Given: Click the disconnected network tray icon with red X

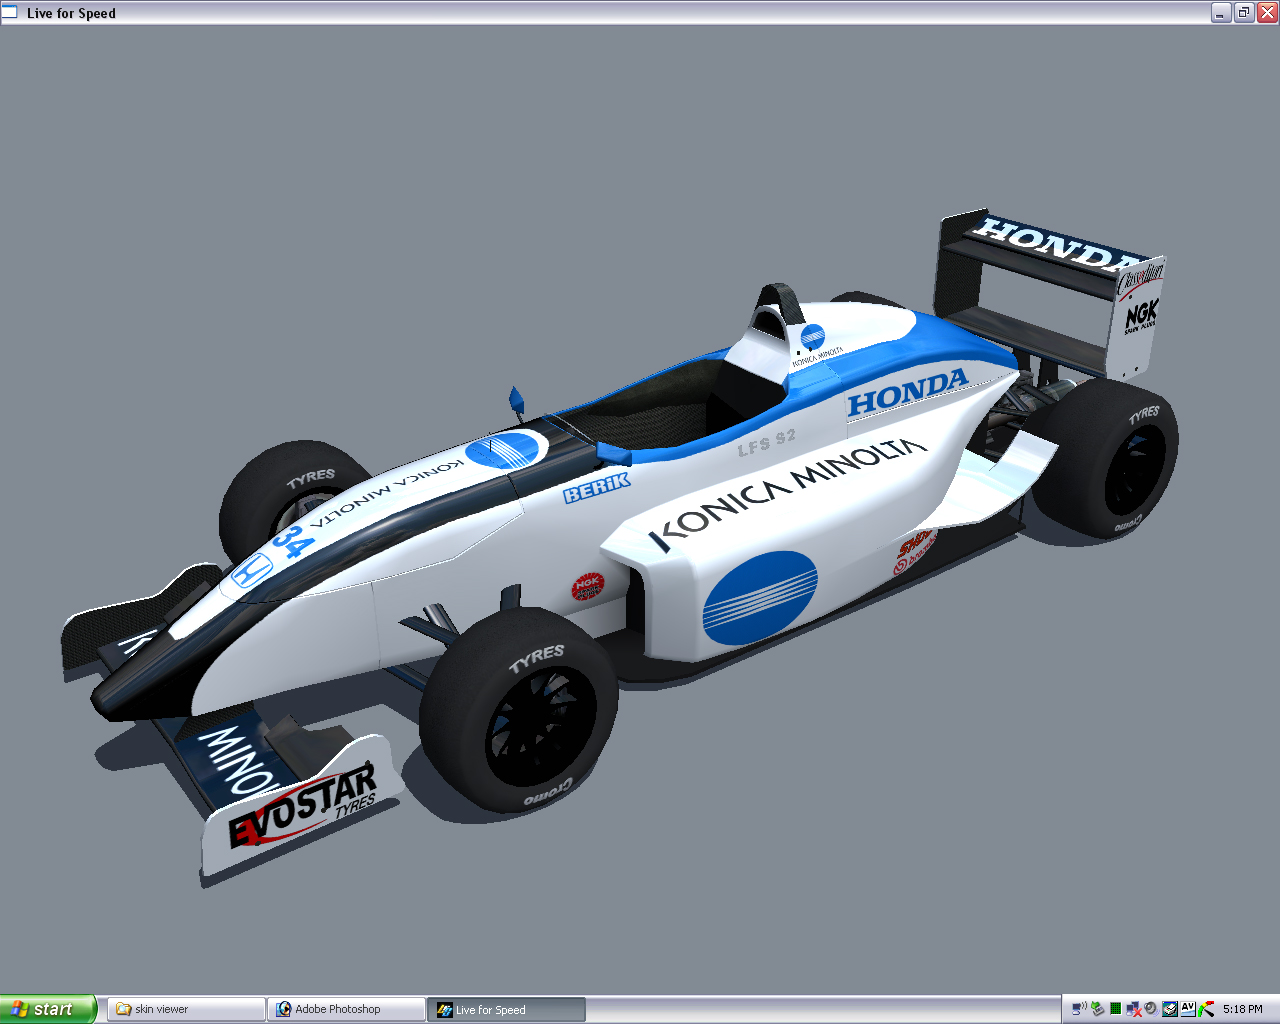Looking at the screenshot, I should click(1133, 1009).
